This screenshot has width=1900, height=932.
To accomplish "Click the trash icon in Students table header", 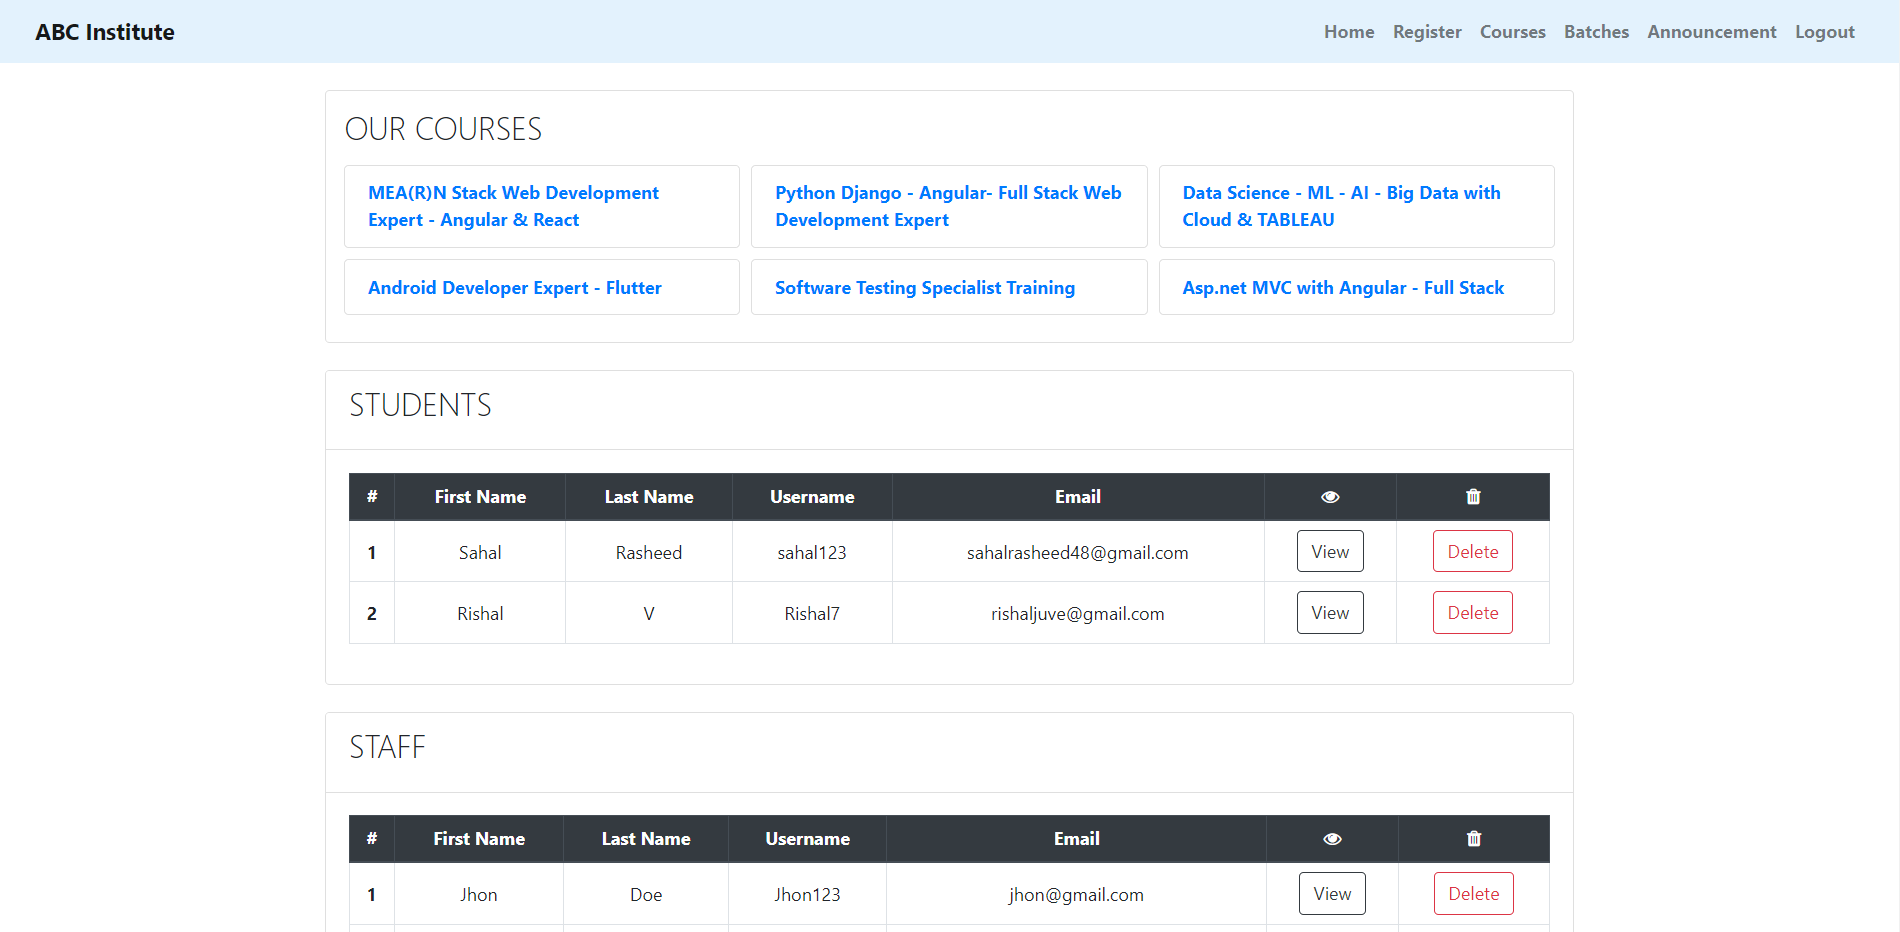I will click(1473, 497).
